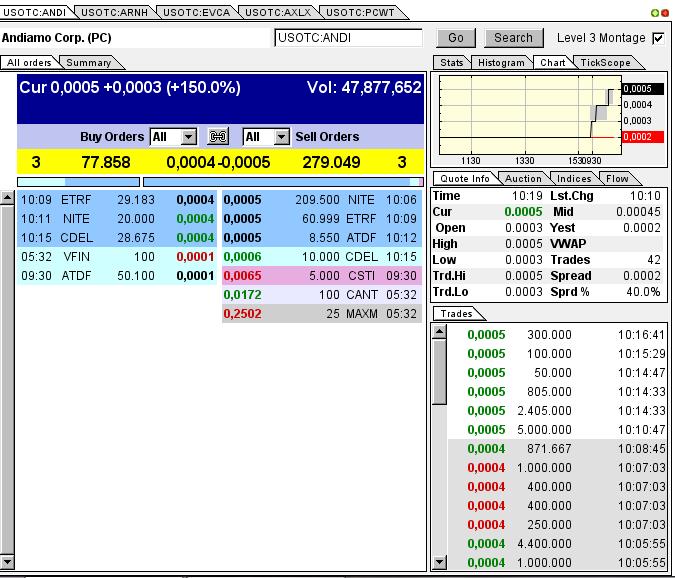This screenshot has width=675, height=578.
Task: Select the ATDF buy order of 50.100
Action: click(117, 275)
